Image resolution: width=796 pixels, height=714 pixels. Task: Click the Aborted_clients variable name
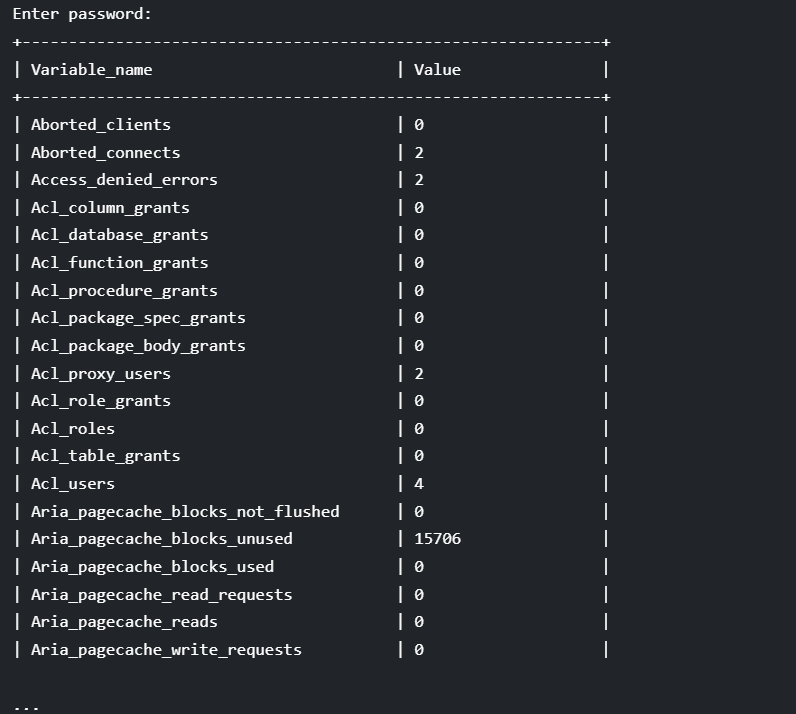(101, 125)
